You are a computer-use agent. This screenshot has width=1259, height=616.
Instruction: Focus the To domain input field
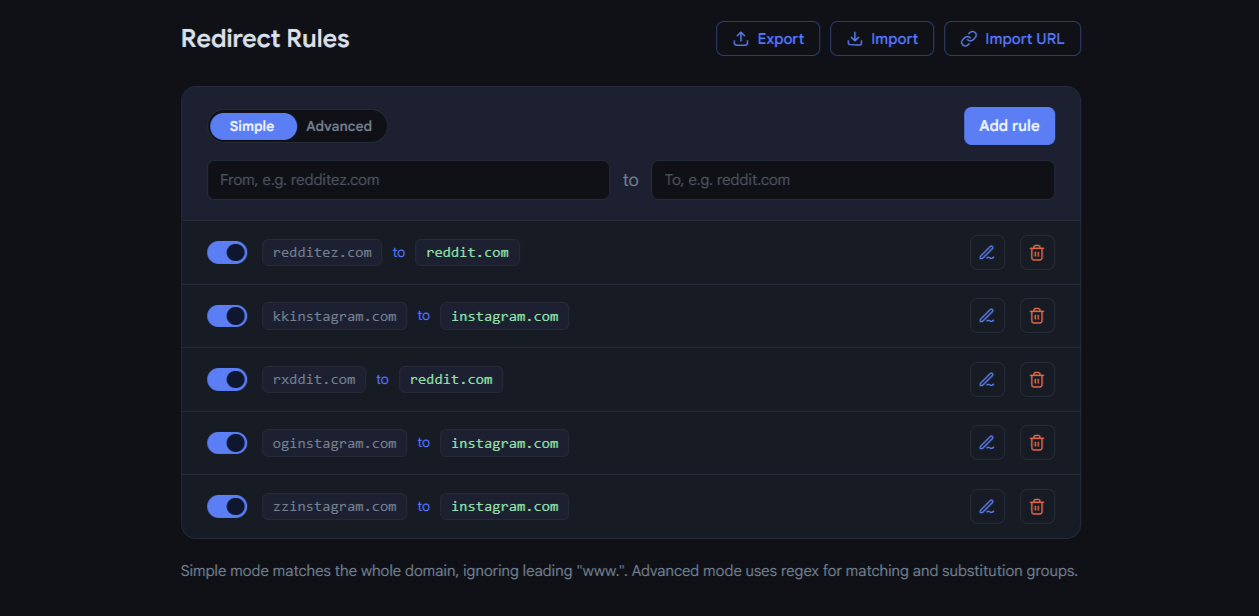point(853,180)
